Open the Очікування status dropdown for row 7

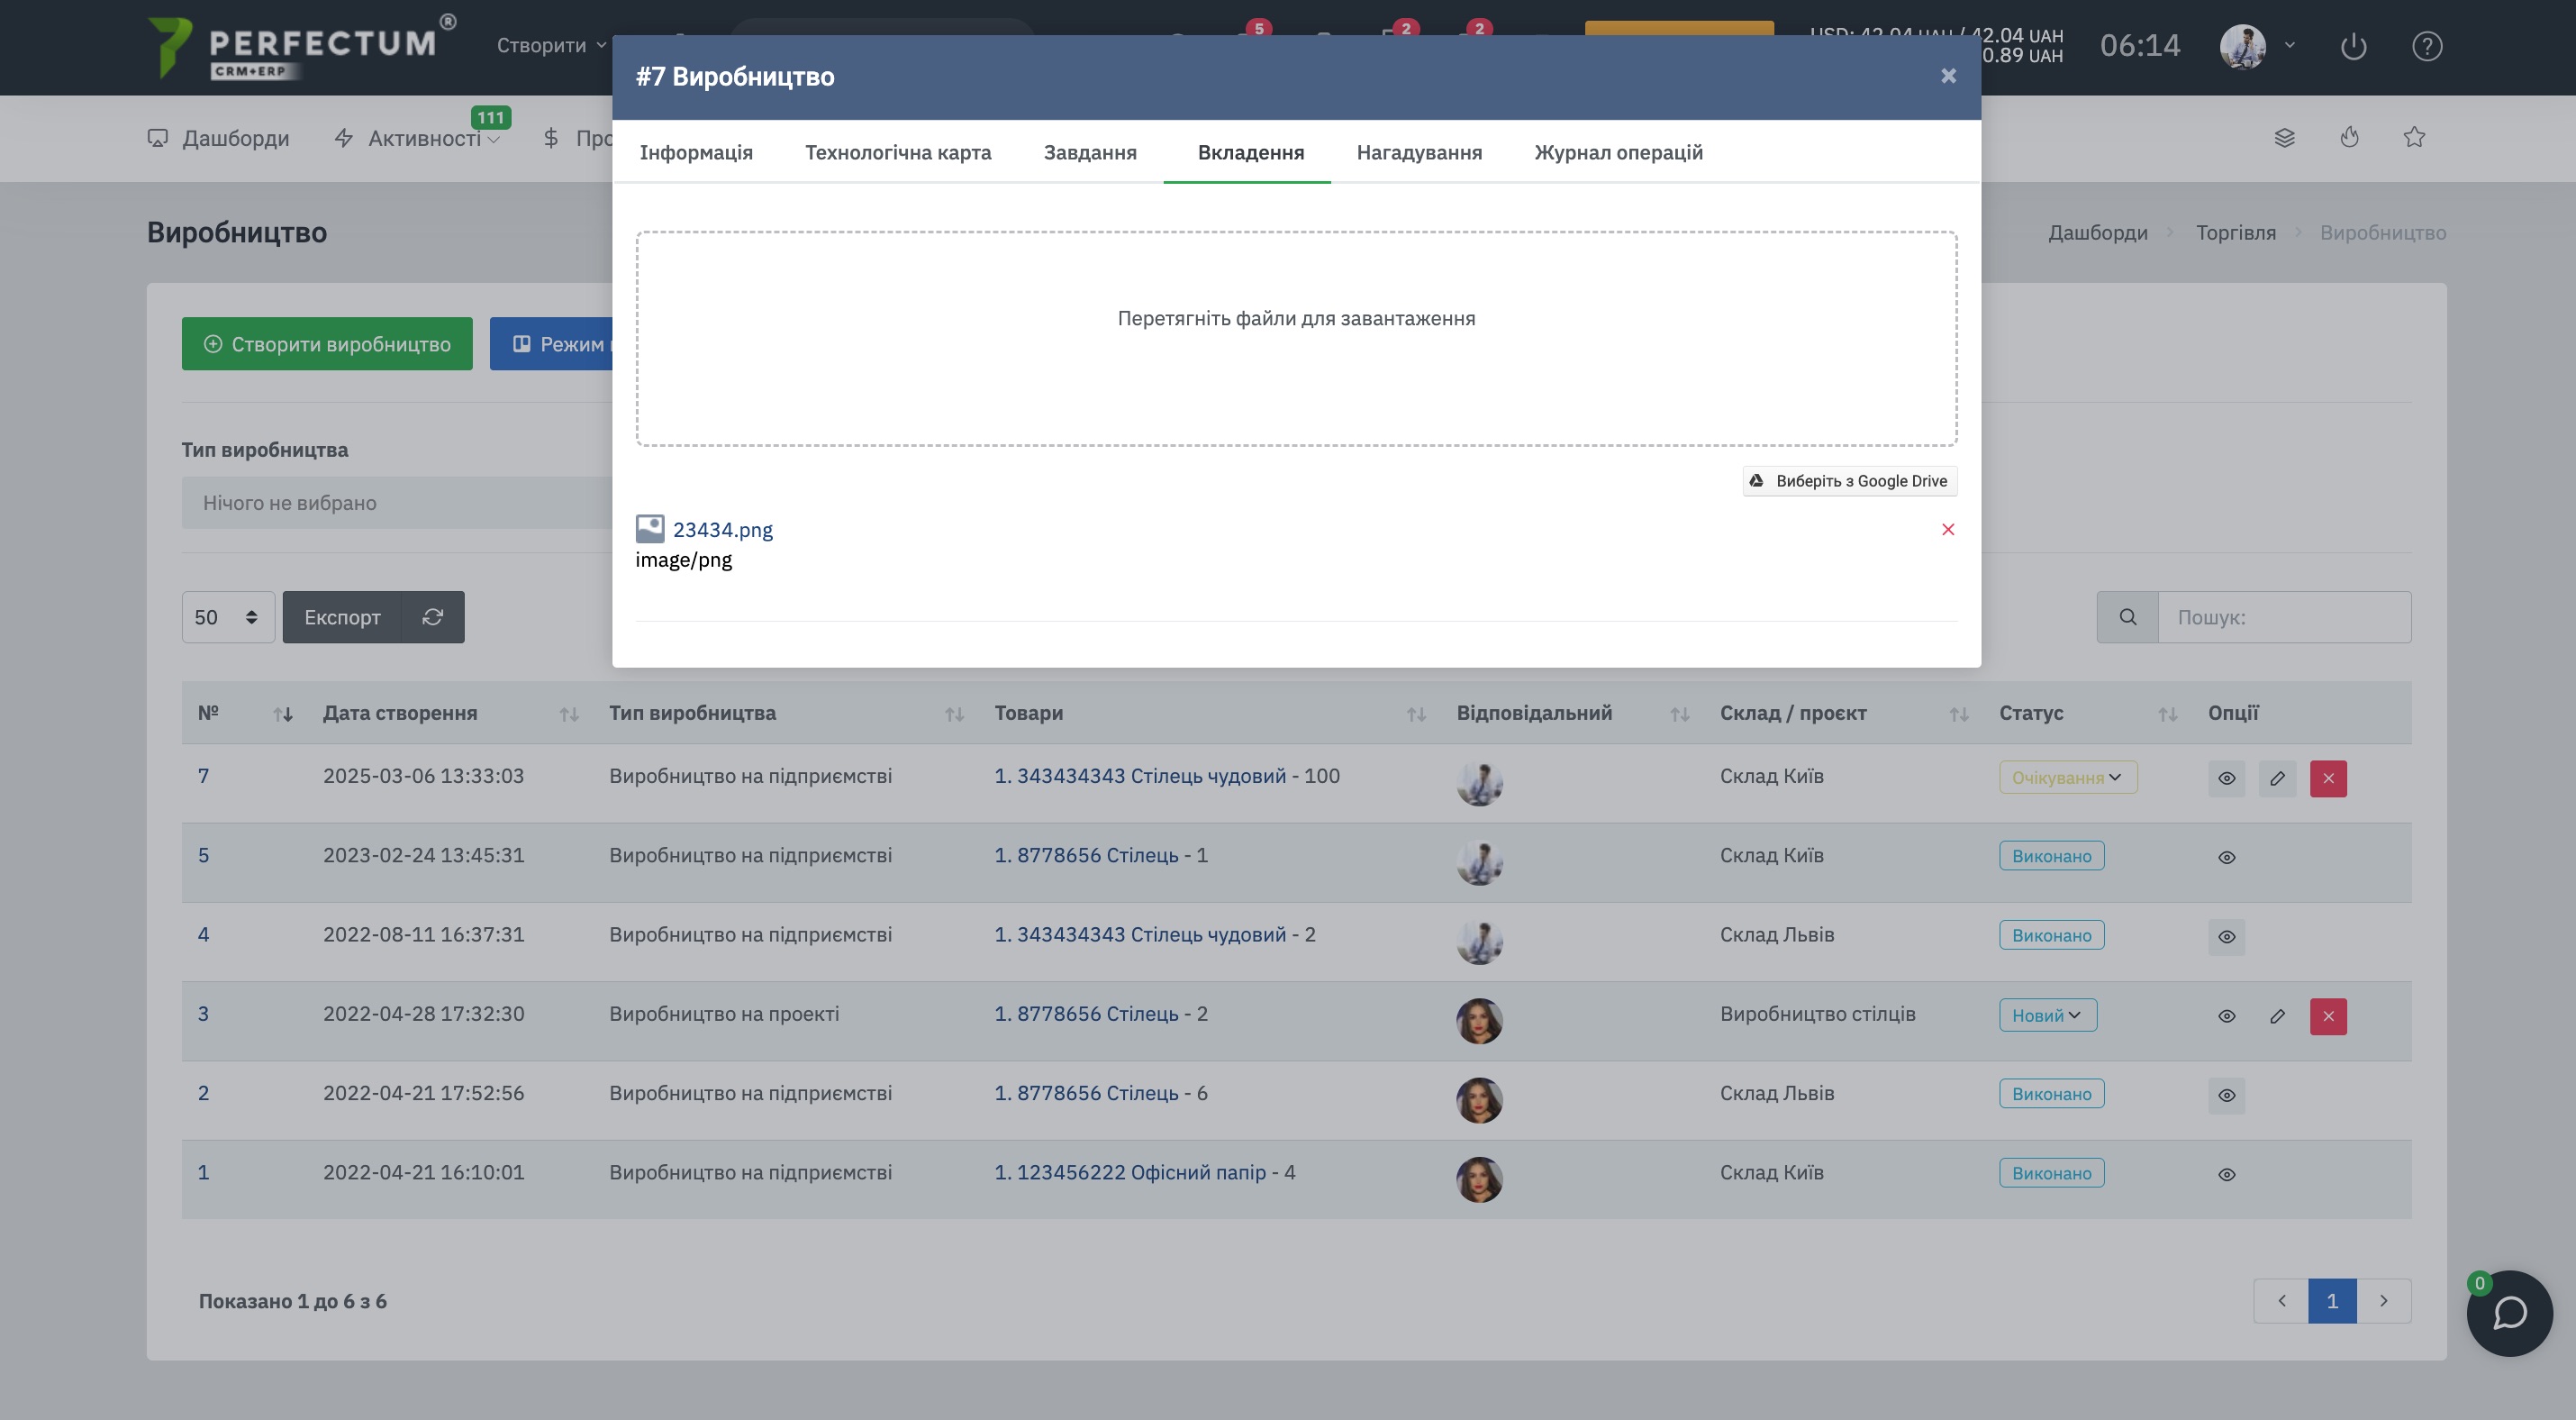[2068, 777]
